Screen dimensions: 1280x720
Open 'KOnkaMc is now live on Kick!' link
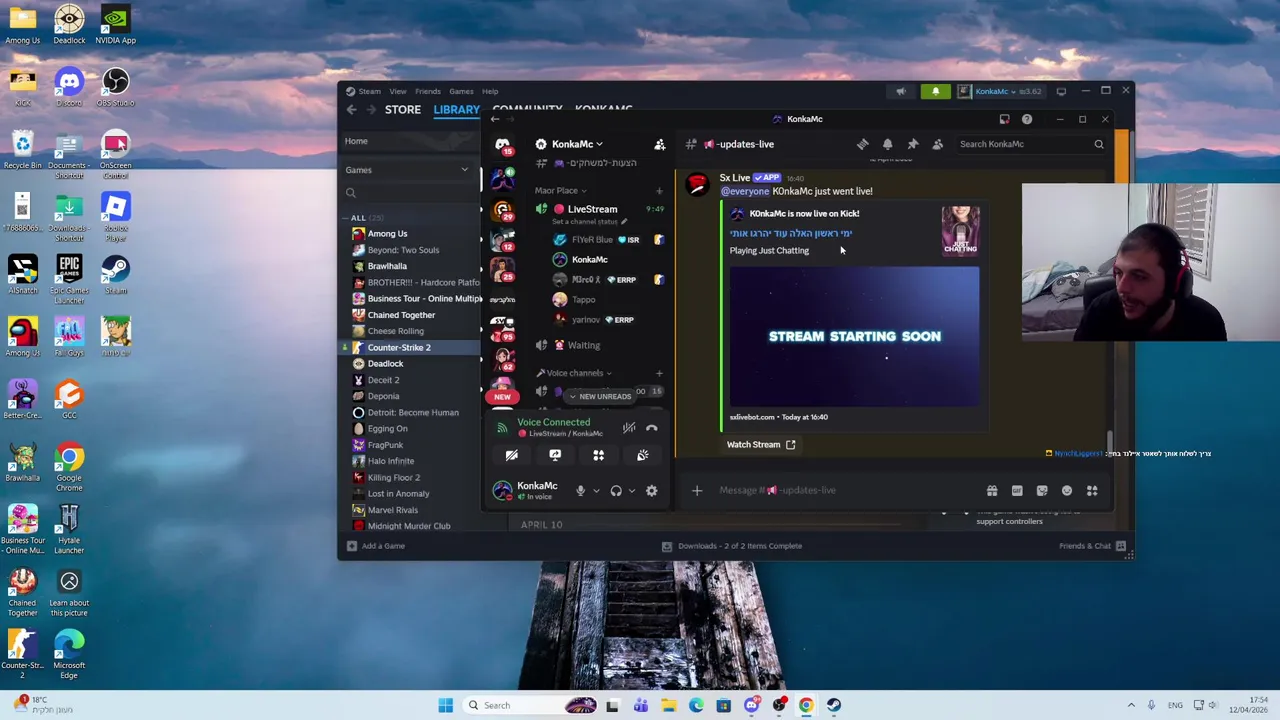(804, 213)
